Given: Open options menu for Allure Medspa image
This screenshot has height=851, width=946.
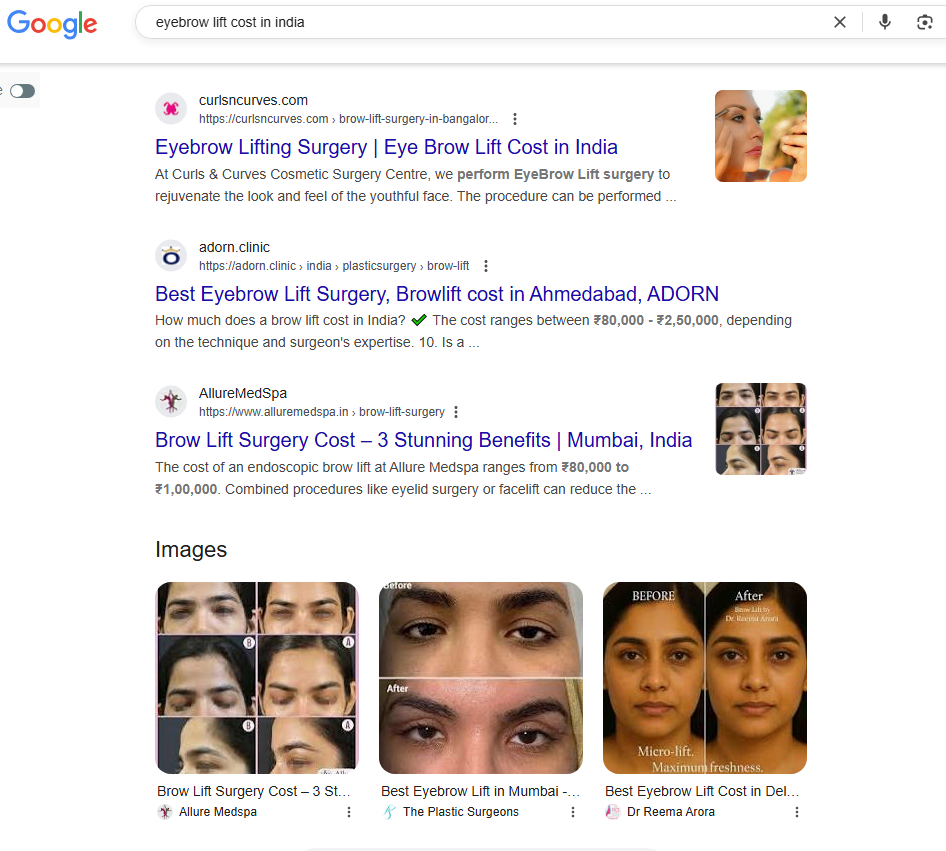Looking at the screenshot, I should [x=349, y=812].
